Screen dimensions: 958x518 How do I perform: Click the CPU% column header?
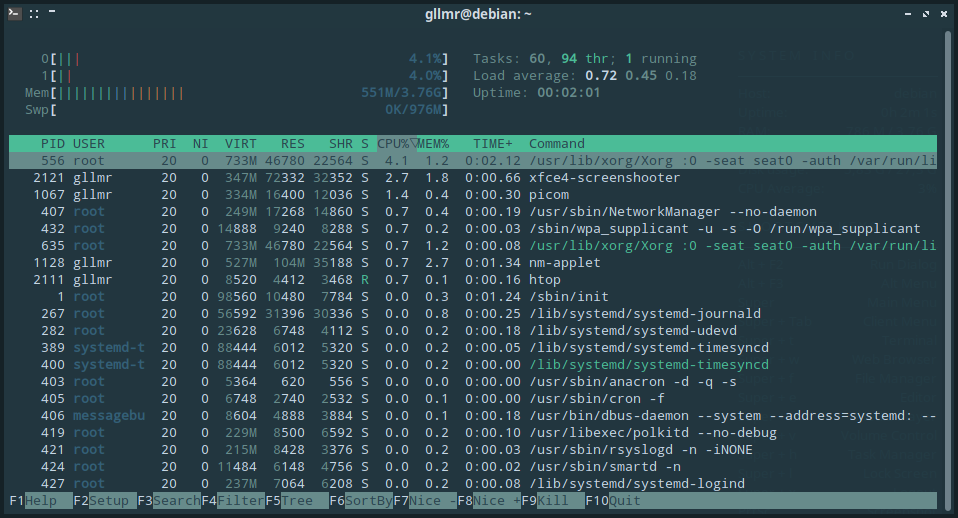pos(397,144)
